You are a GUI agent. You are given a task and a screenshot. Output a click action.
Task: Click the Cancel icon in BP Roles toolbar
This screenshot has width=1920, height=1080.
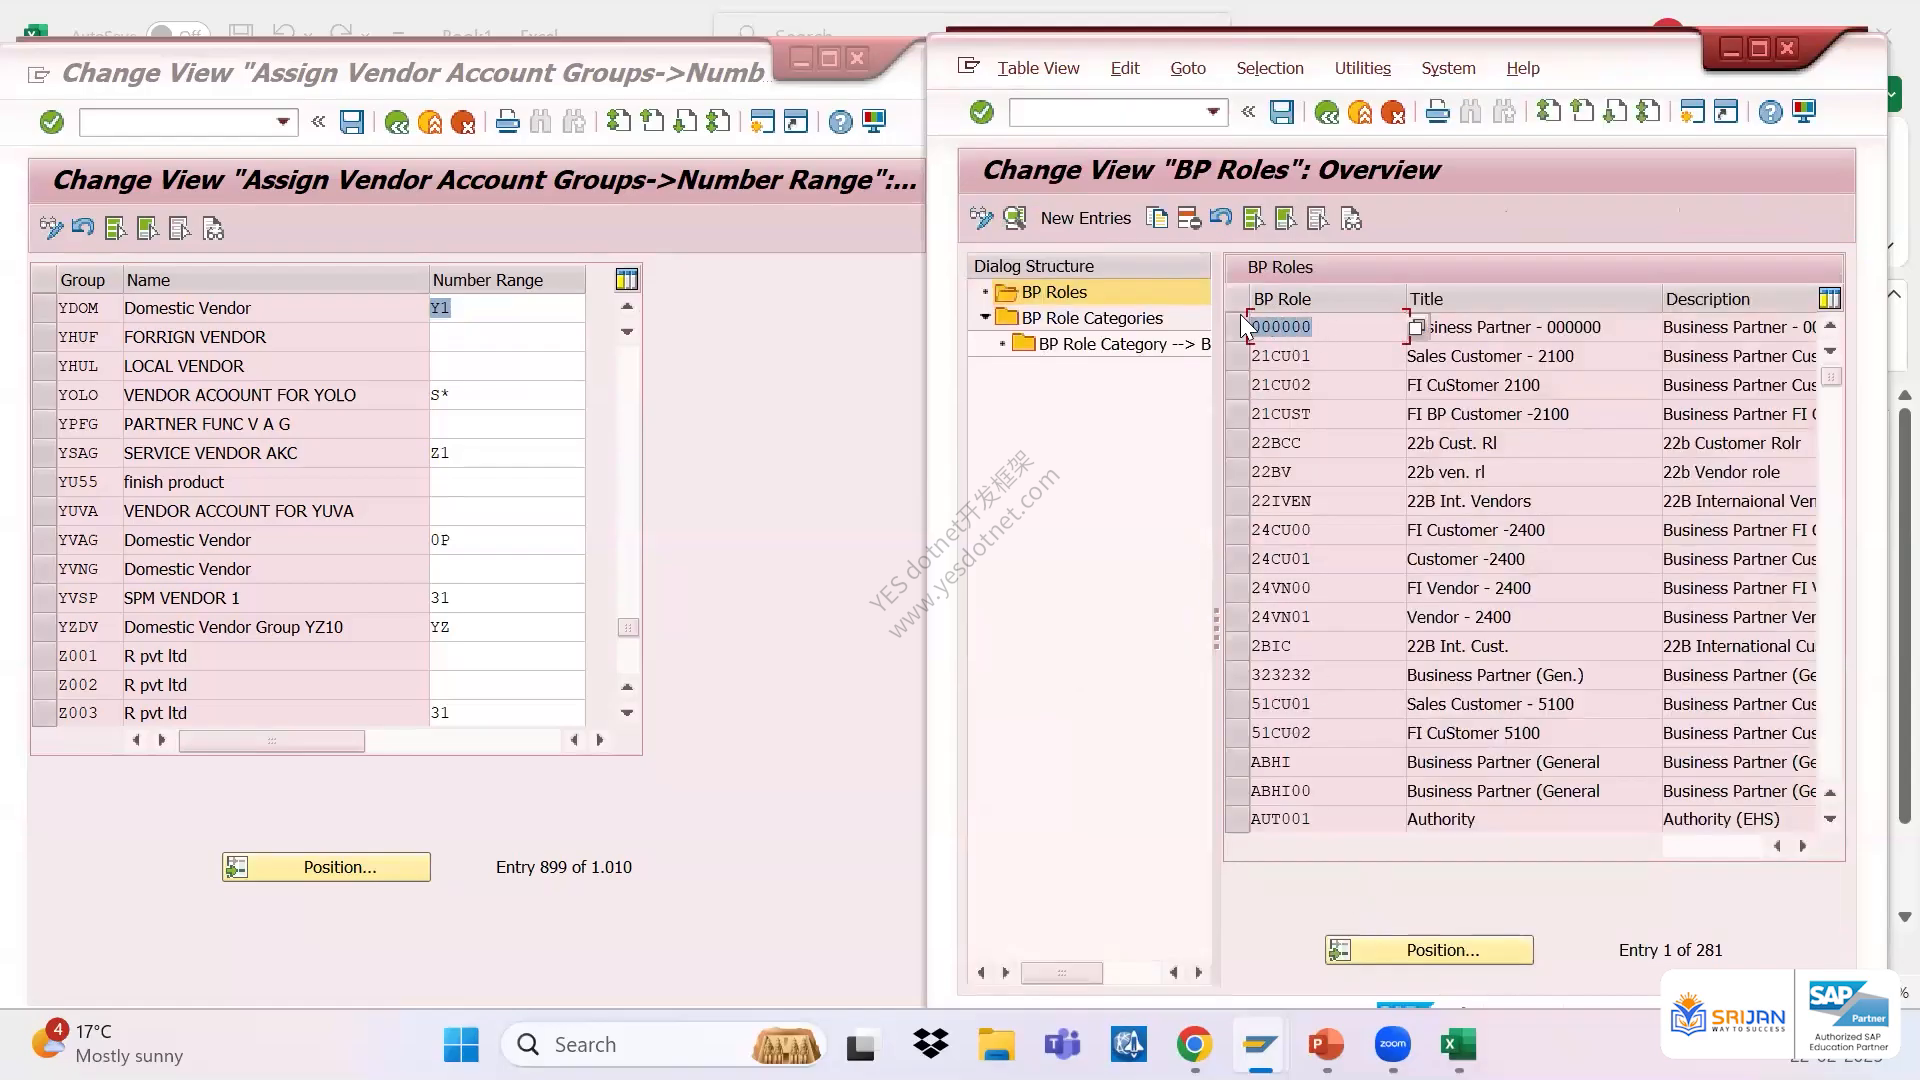[x=1393, y=112]
